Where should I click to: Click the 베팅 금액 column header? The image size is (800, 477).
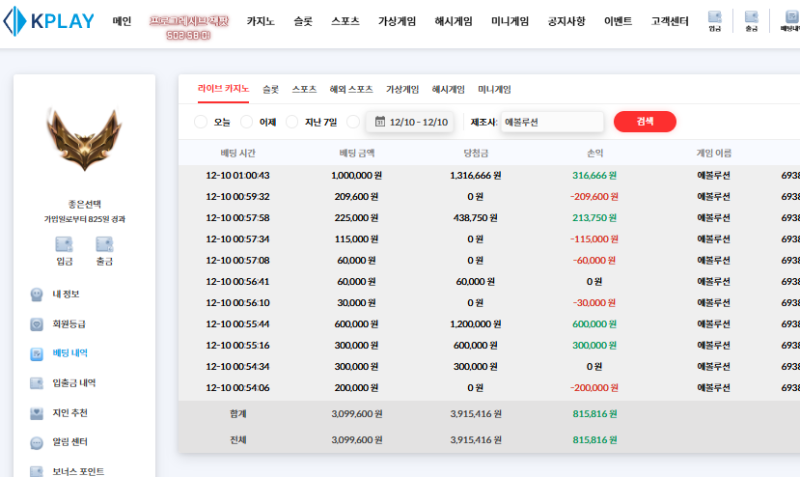pyautogui.click(x=357, y=153)
